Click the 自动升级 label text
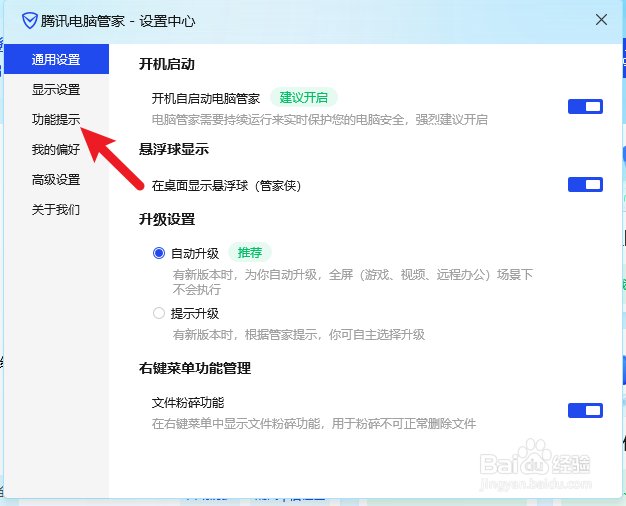Image resolution: width=626 pixels, height=506 pixels. tap(195, 254)
